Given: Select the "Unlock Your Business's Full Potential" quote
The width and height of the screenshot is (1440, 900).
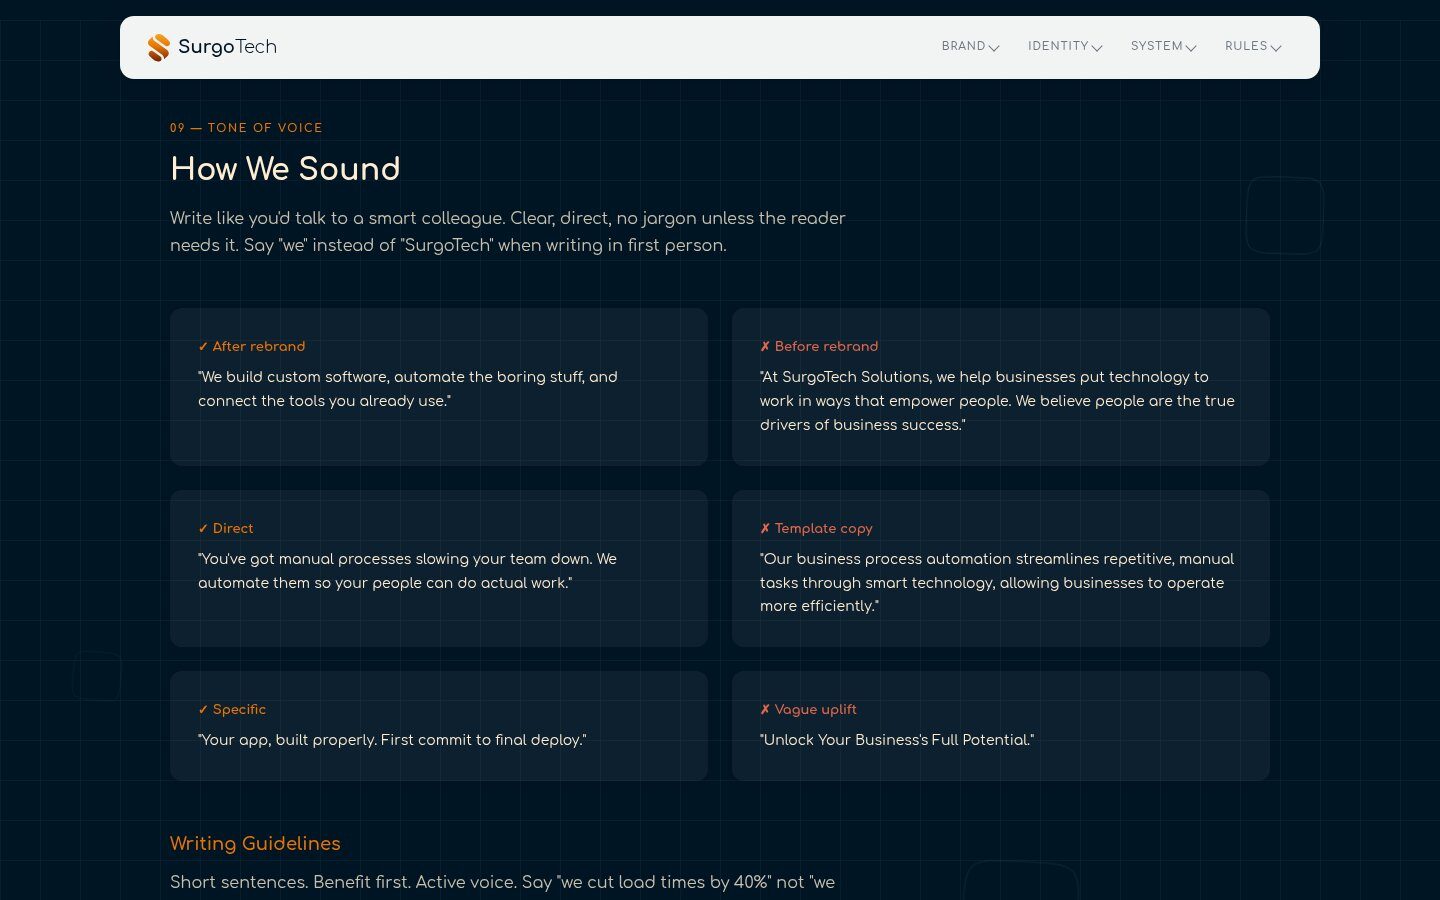Looking at the screenshot, I should tap(897, 740).
